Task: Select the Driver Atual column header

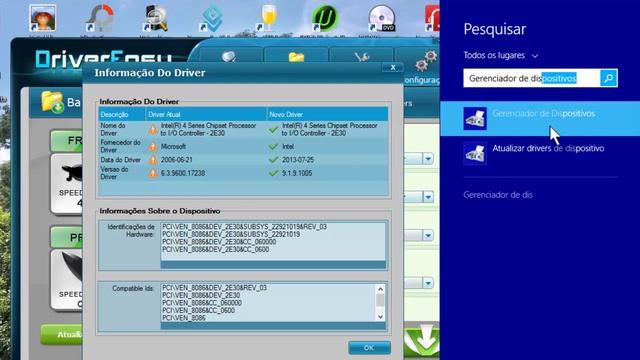Action: click(x=206, y=114)
